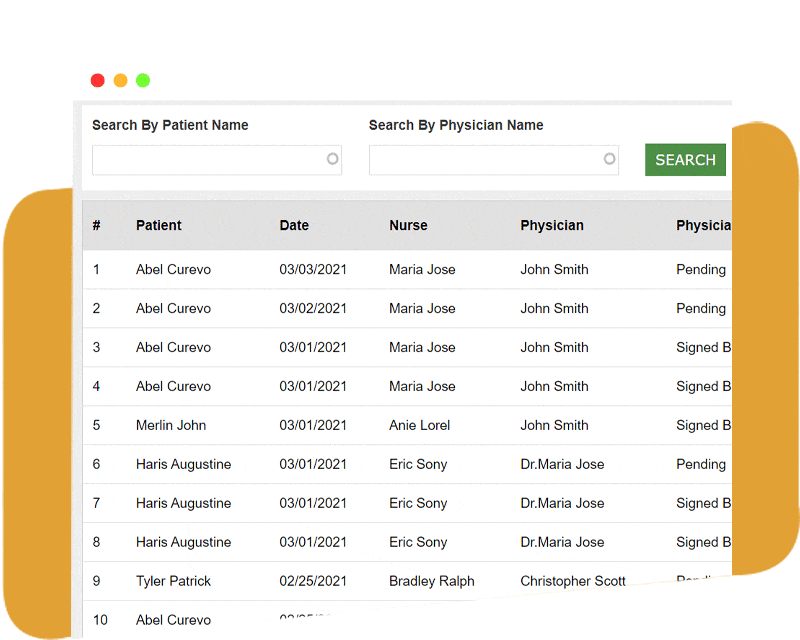Focus the Search By Patient Name field

click(x=208, y=160)
